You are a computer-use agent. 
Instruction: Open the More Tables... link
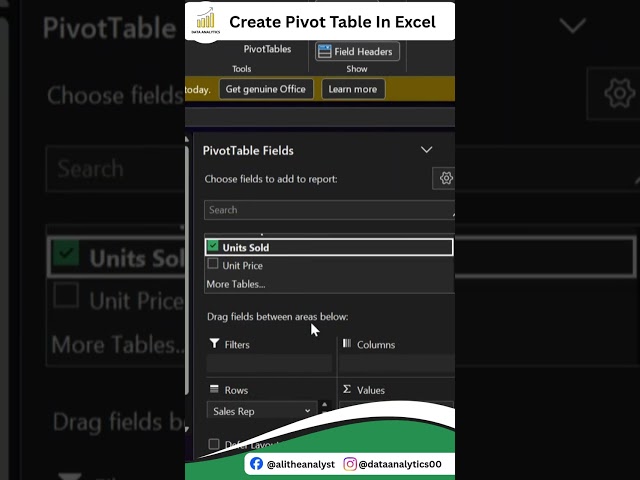(236, 284)
